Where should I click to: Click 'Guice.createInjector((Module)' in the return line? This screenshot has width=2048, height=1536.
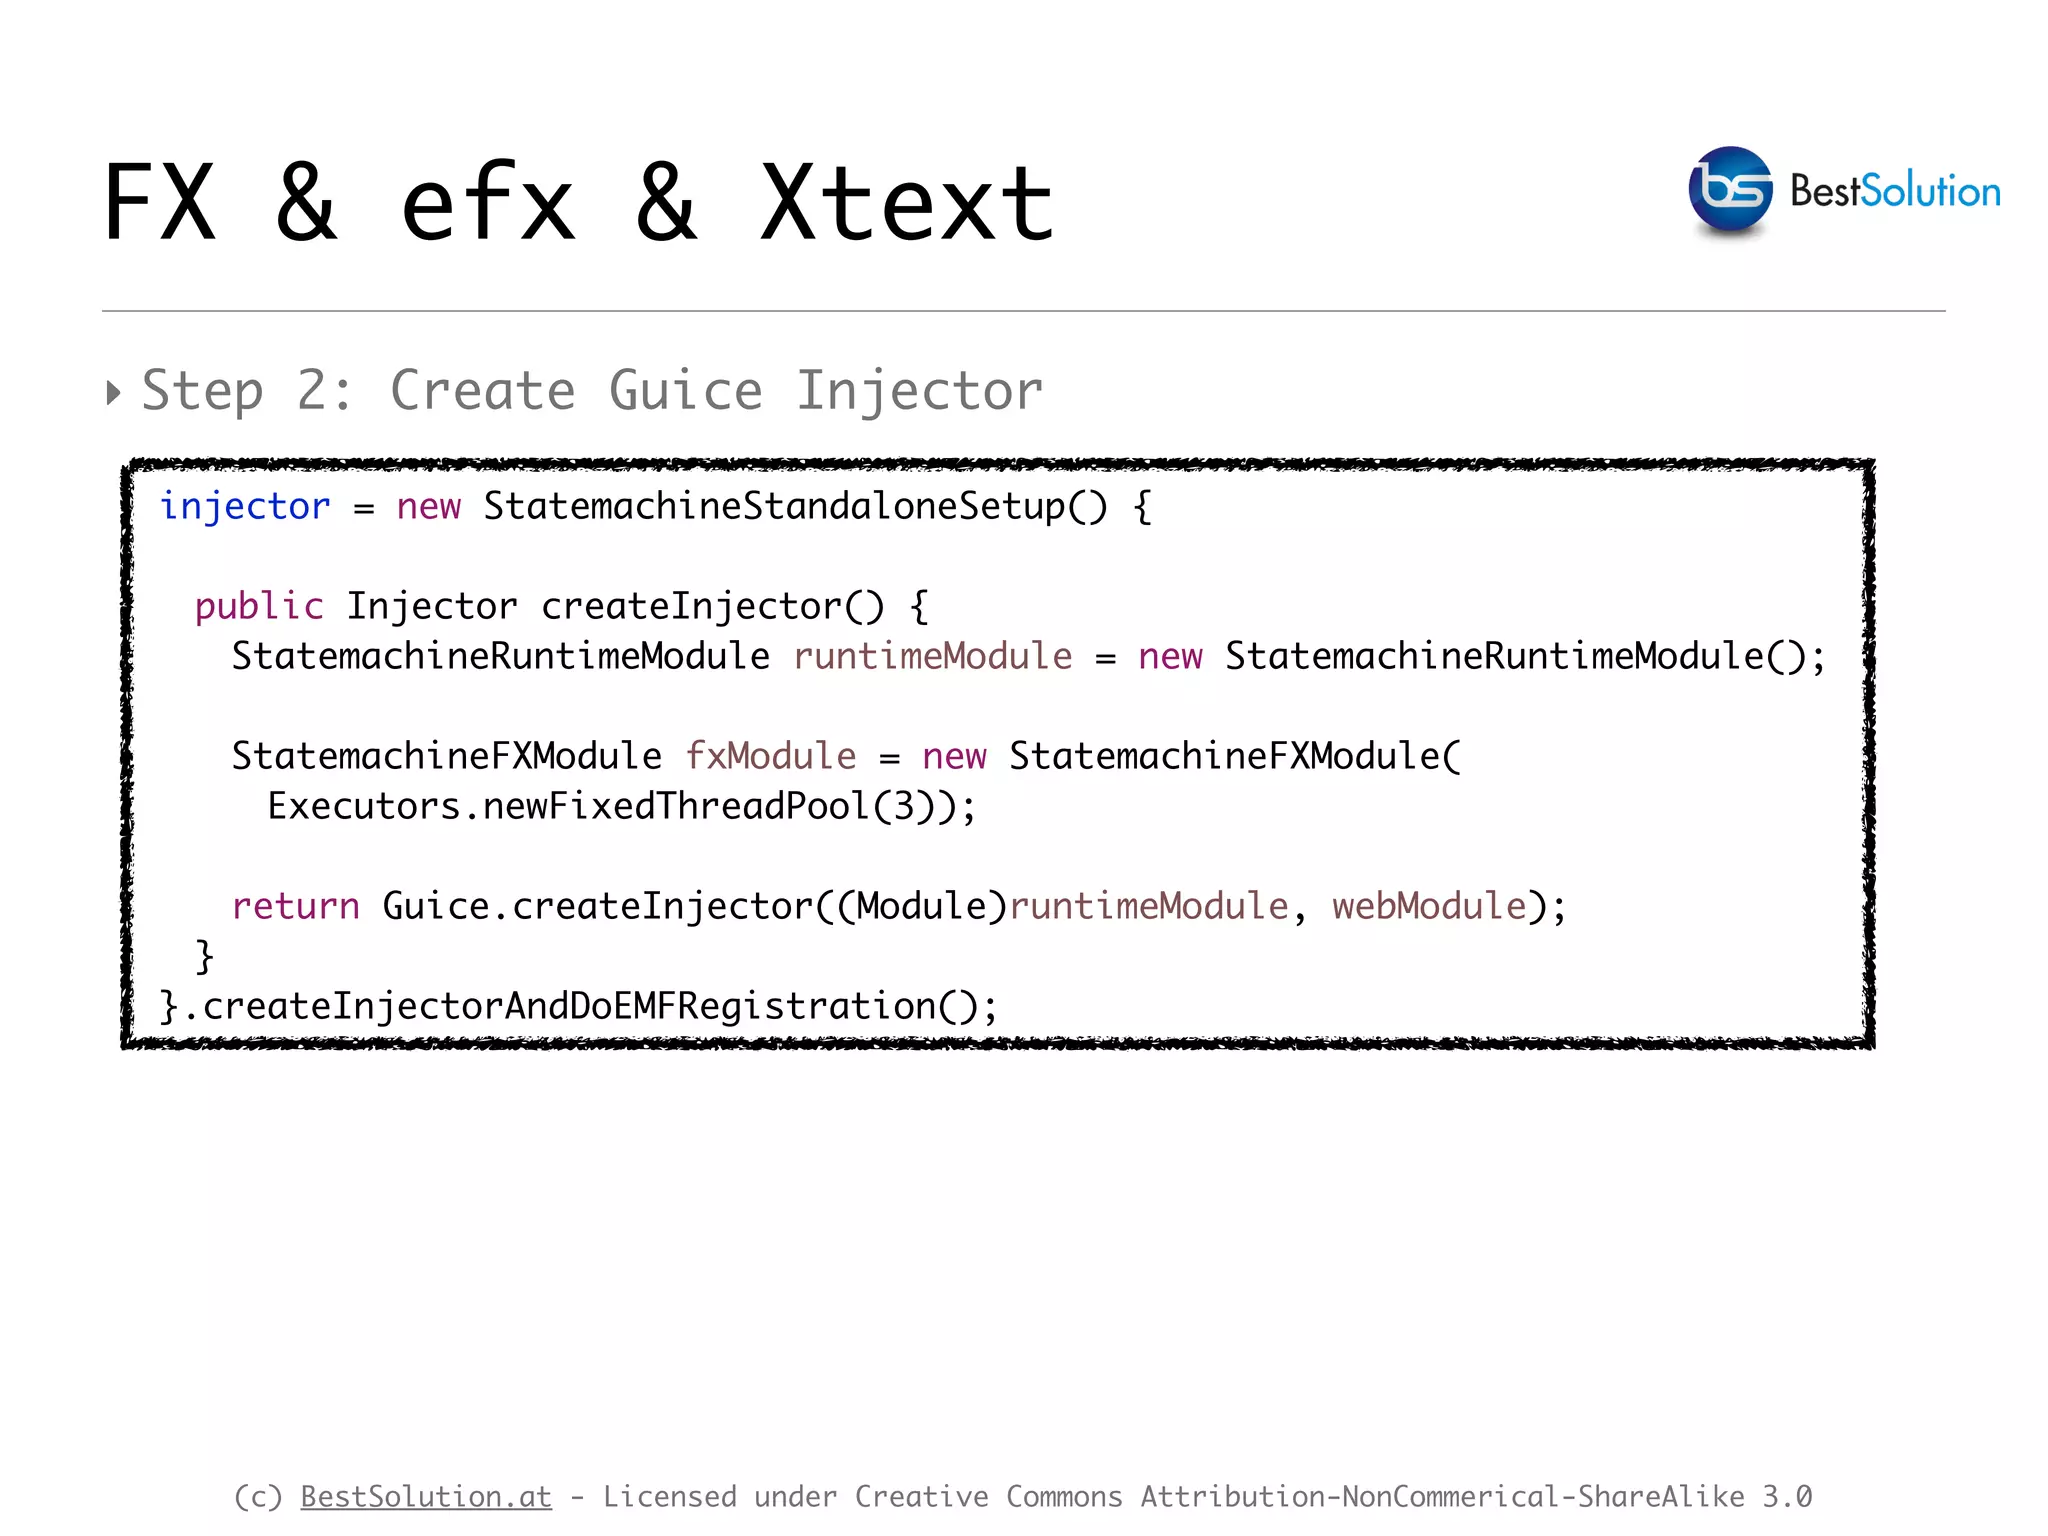point(695,906)
